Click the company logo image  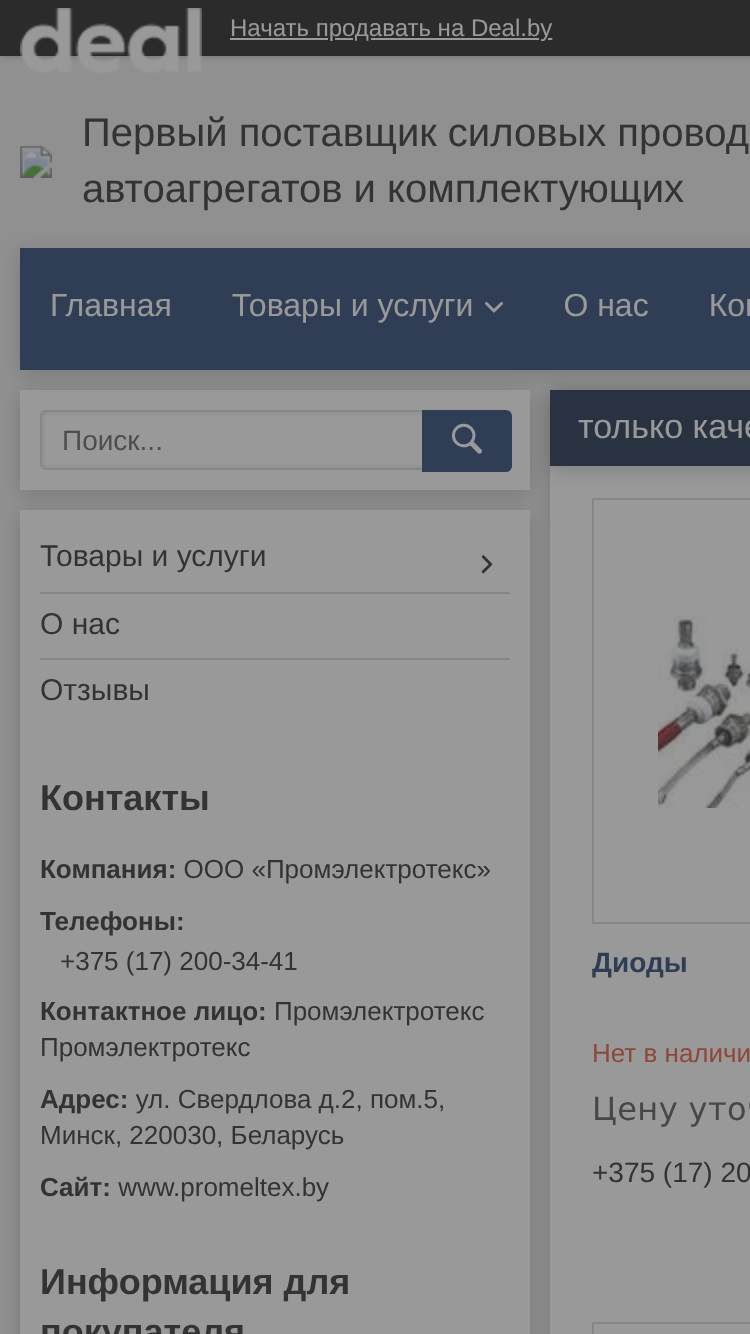(x=36, y=162)
